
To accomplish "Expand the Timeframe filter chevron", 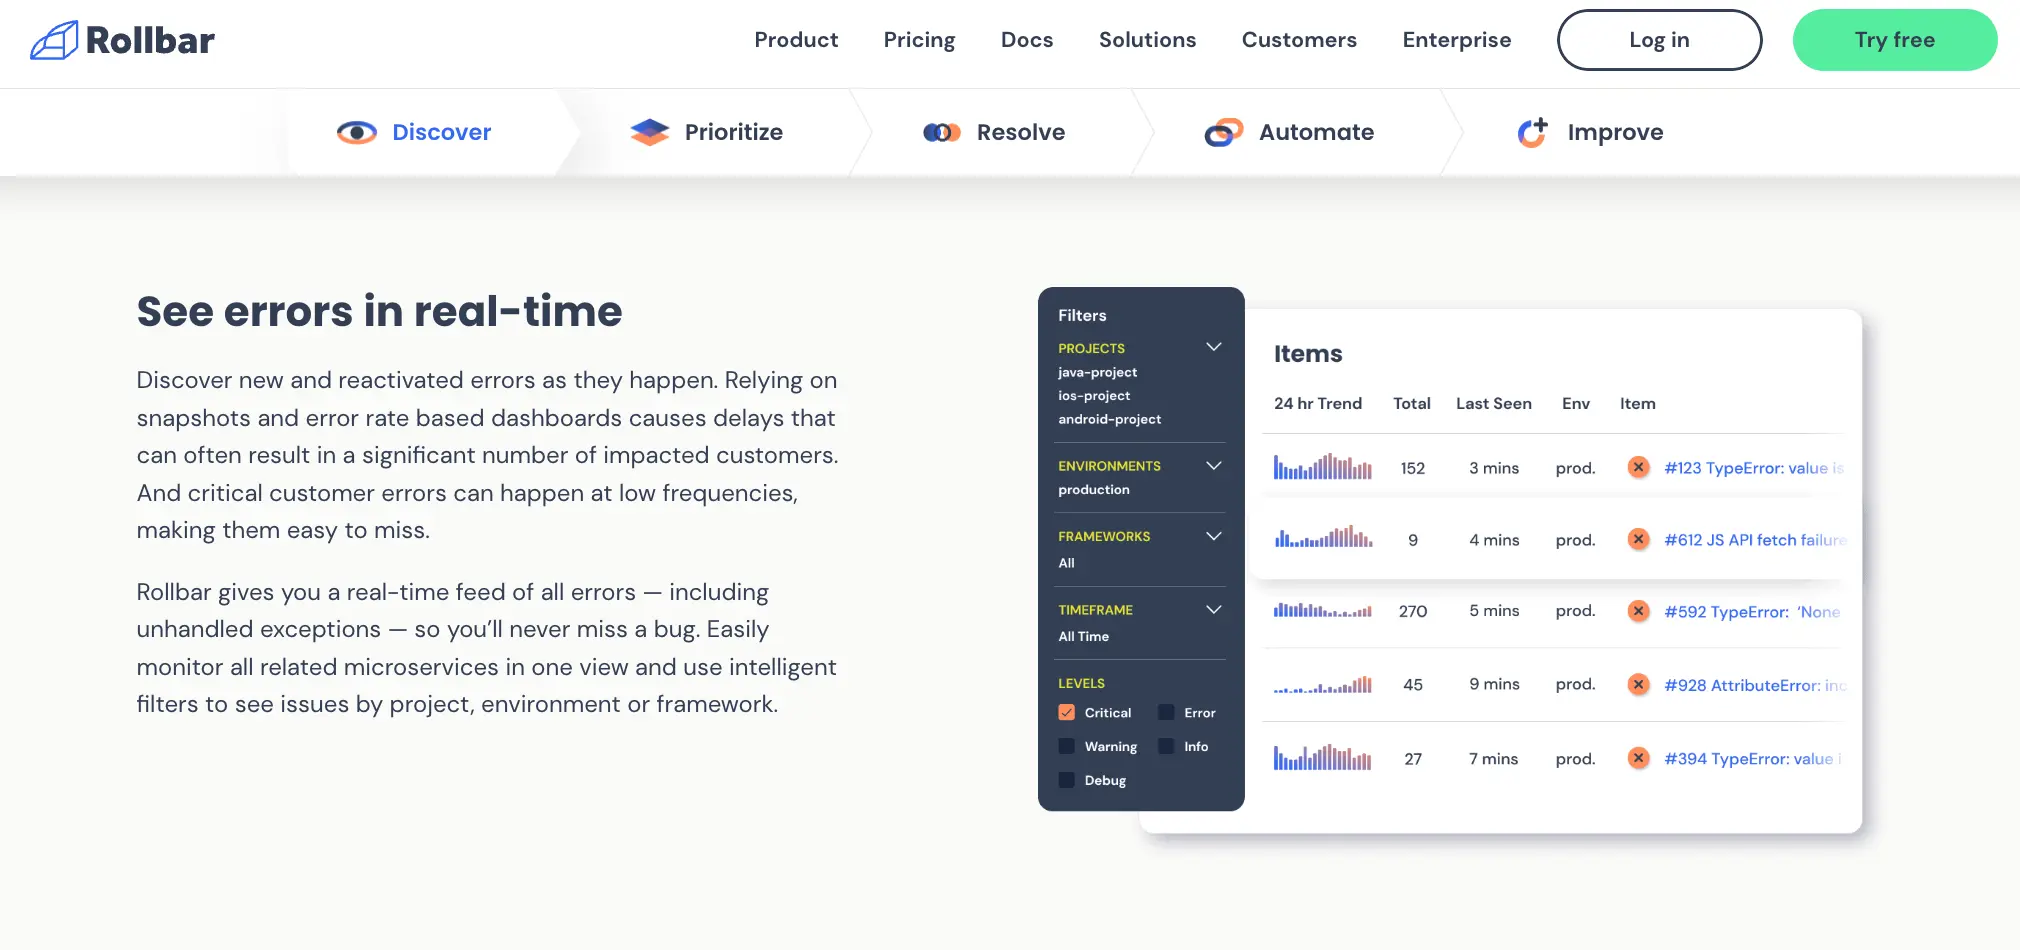I will point(1214,610).
